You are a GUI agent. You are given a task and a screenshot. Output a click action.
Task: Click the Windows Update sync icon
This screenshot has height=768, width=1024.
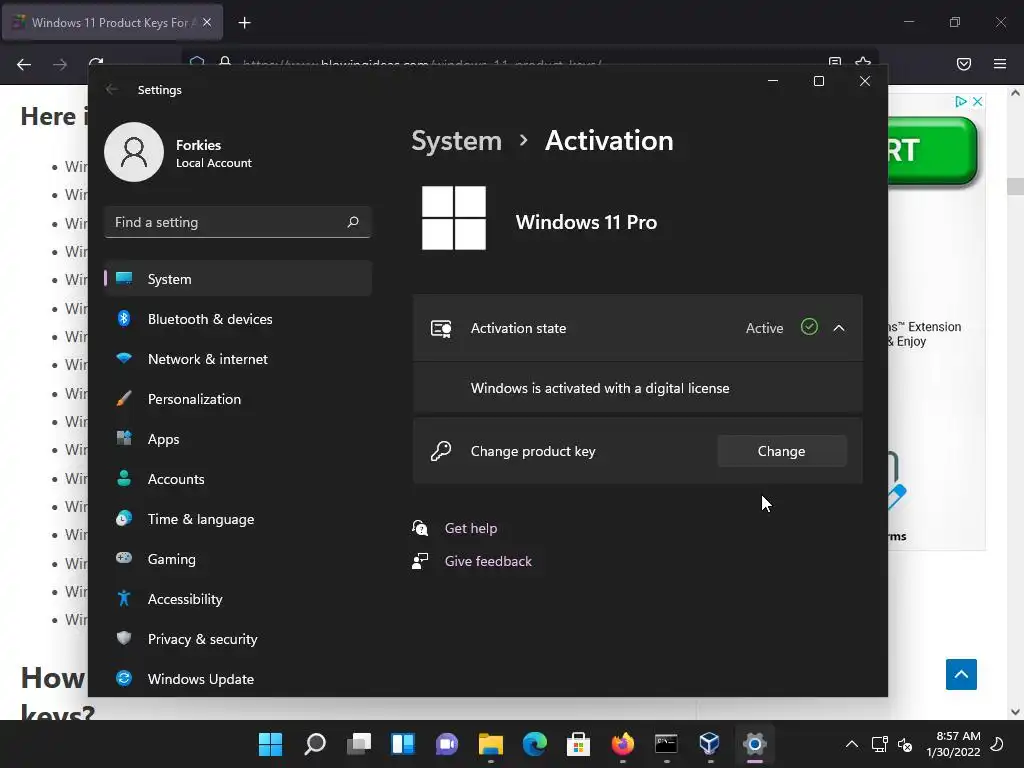[123, 678]
